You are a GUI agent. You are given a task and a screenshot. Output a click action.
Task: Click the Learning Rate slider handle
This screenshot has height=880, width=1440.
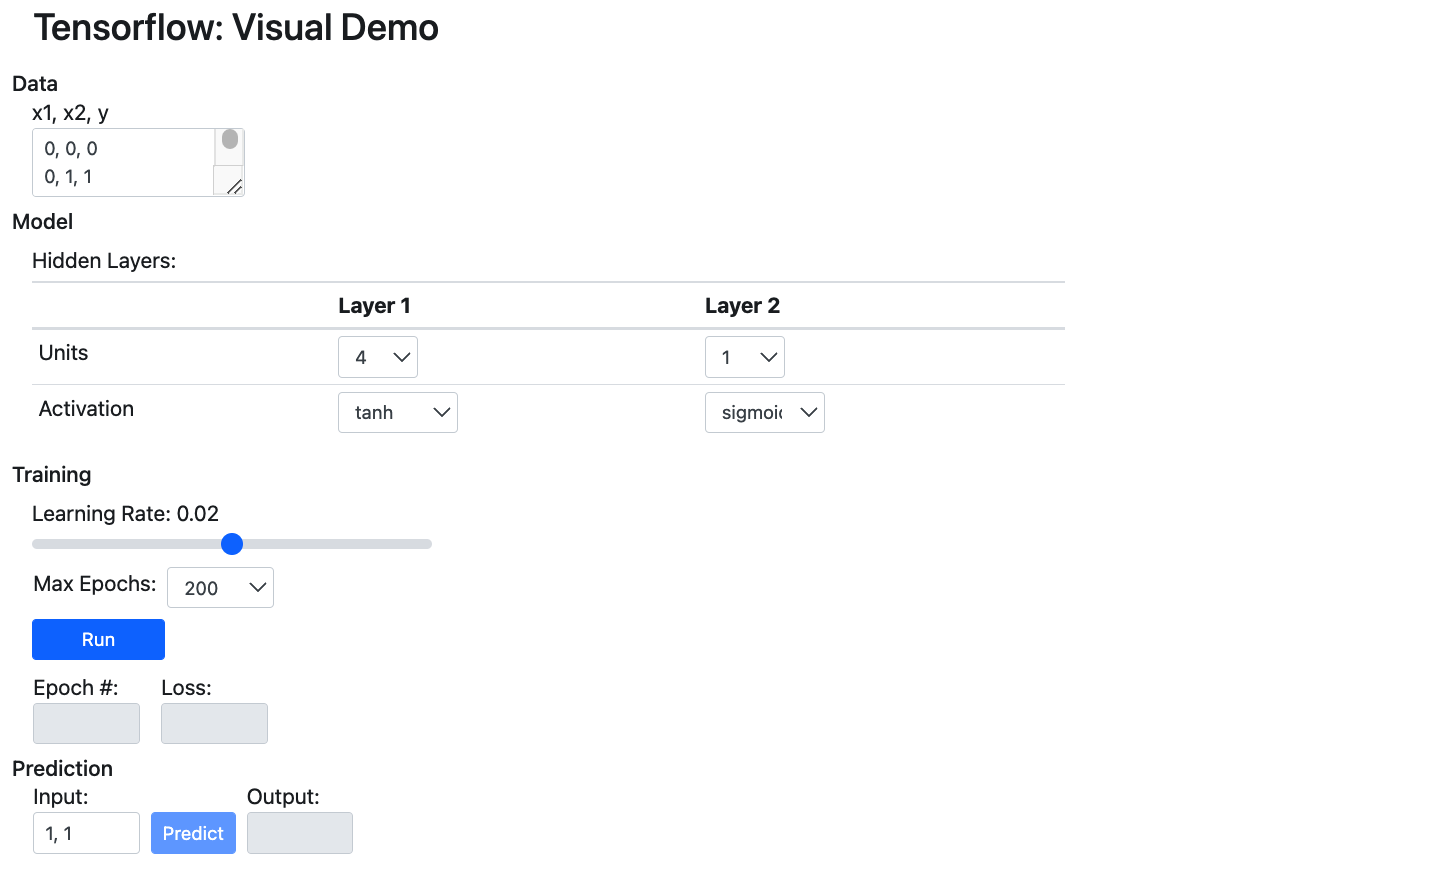coord(232,544)
